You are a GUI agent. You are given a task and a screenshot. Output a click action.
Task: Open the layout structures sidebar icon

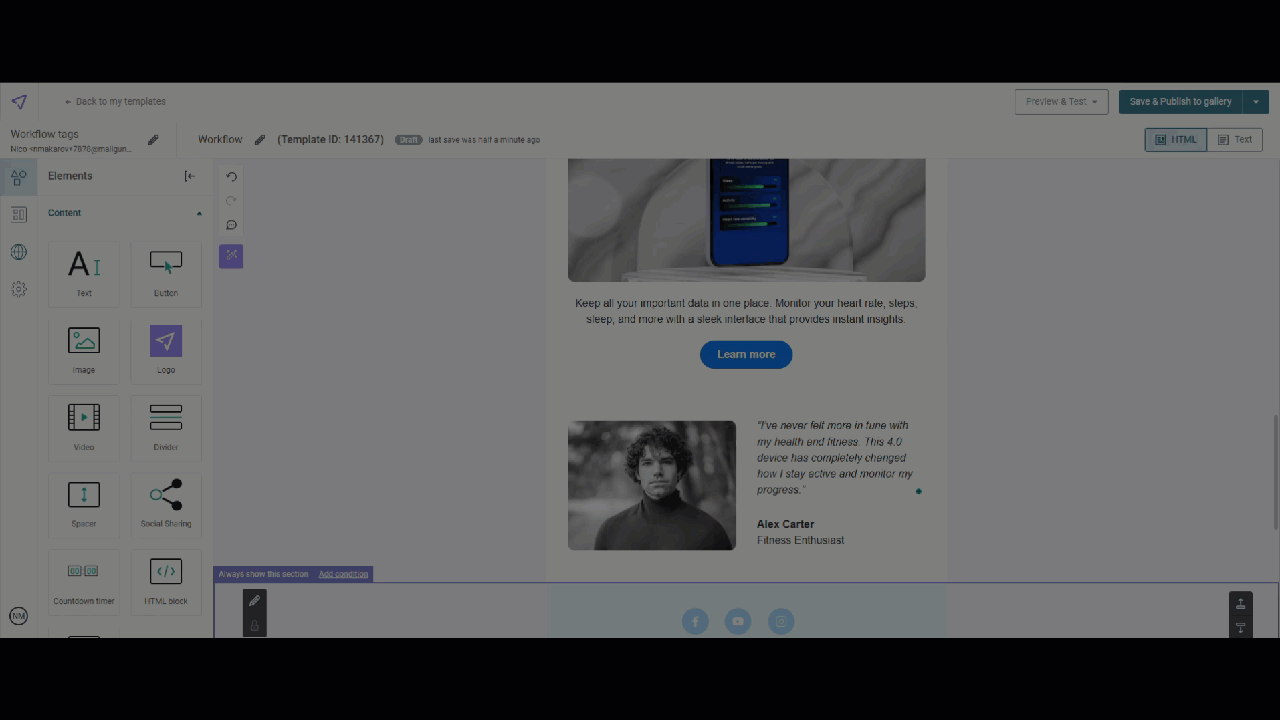(18, 215)
